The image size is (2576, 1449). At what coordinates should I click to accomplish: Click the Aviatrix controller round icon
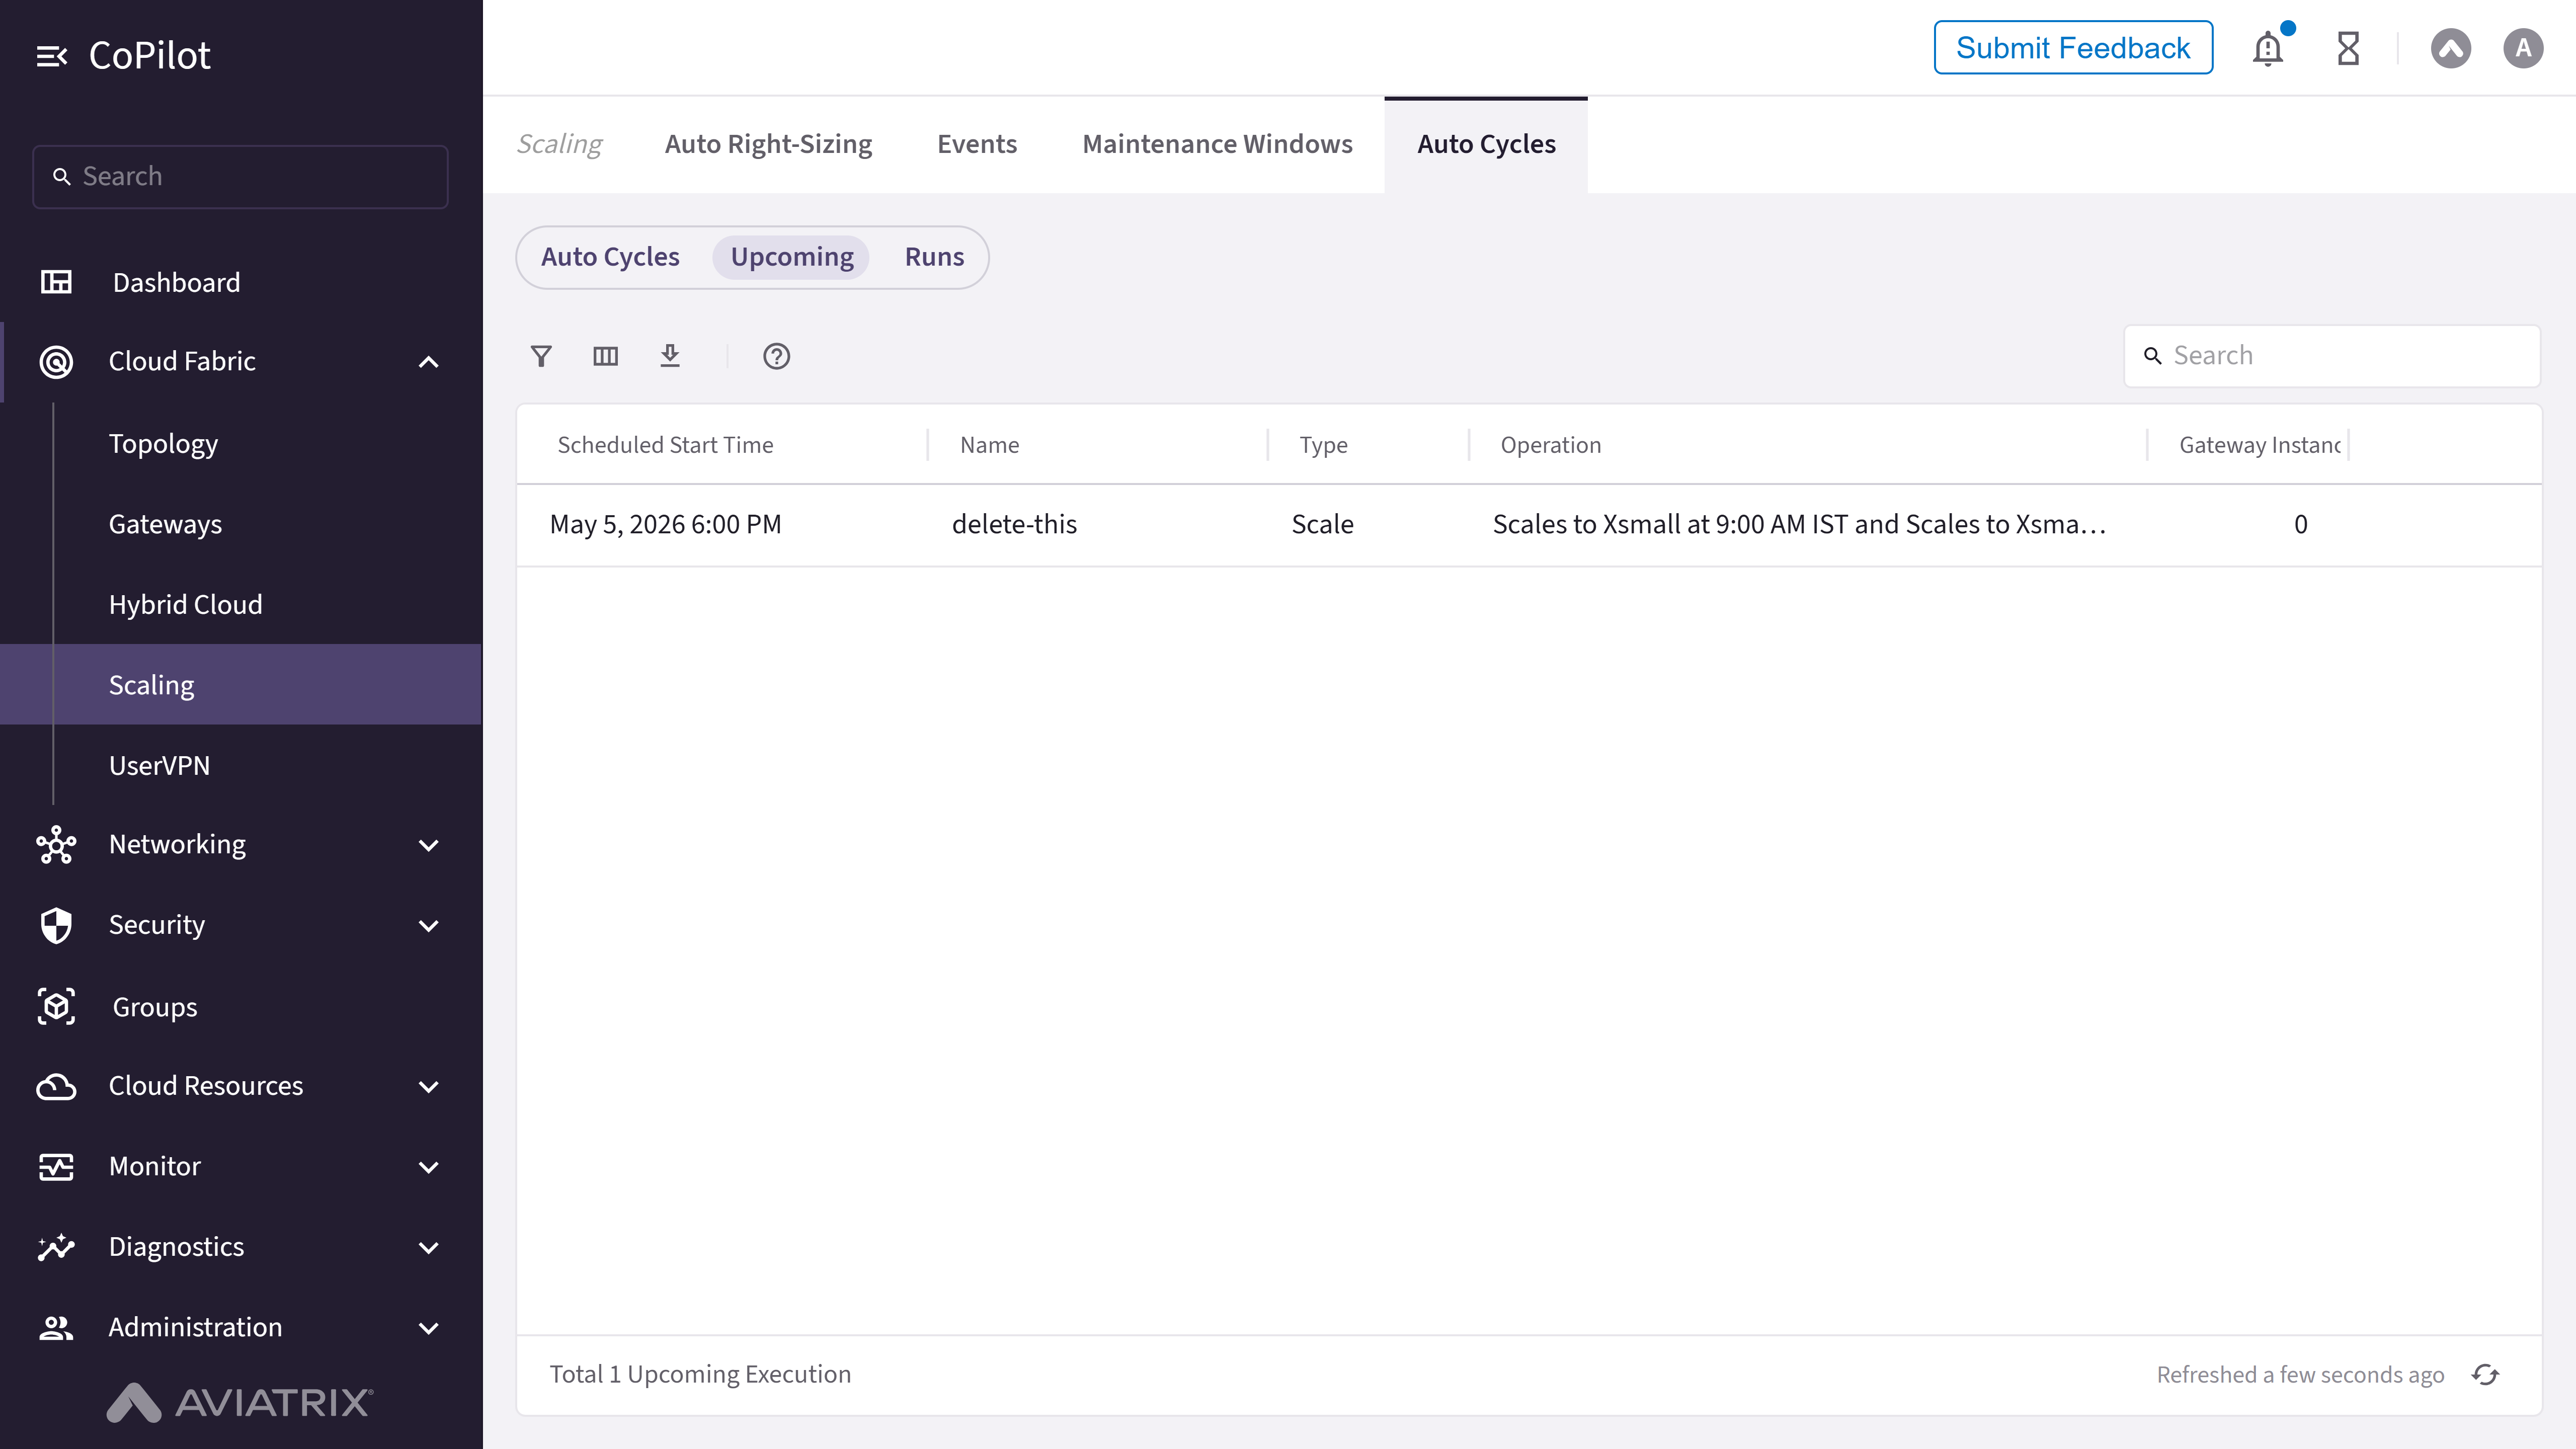[x=2451, y=48]
